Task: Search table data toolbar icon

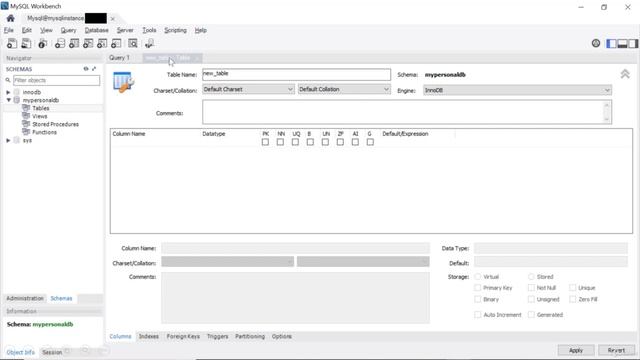Action: pyautogui.click(x=133, y=43)
